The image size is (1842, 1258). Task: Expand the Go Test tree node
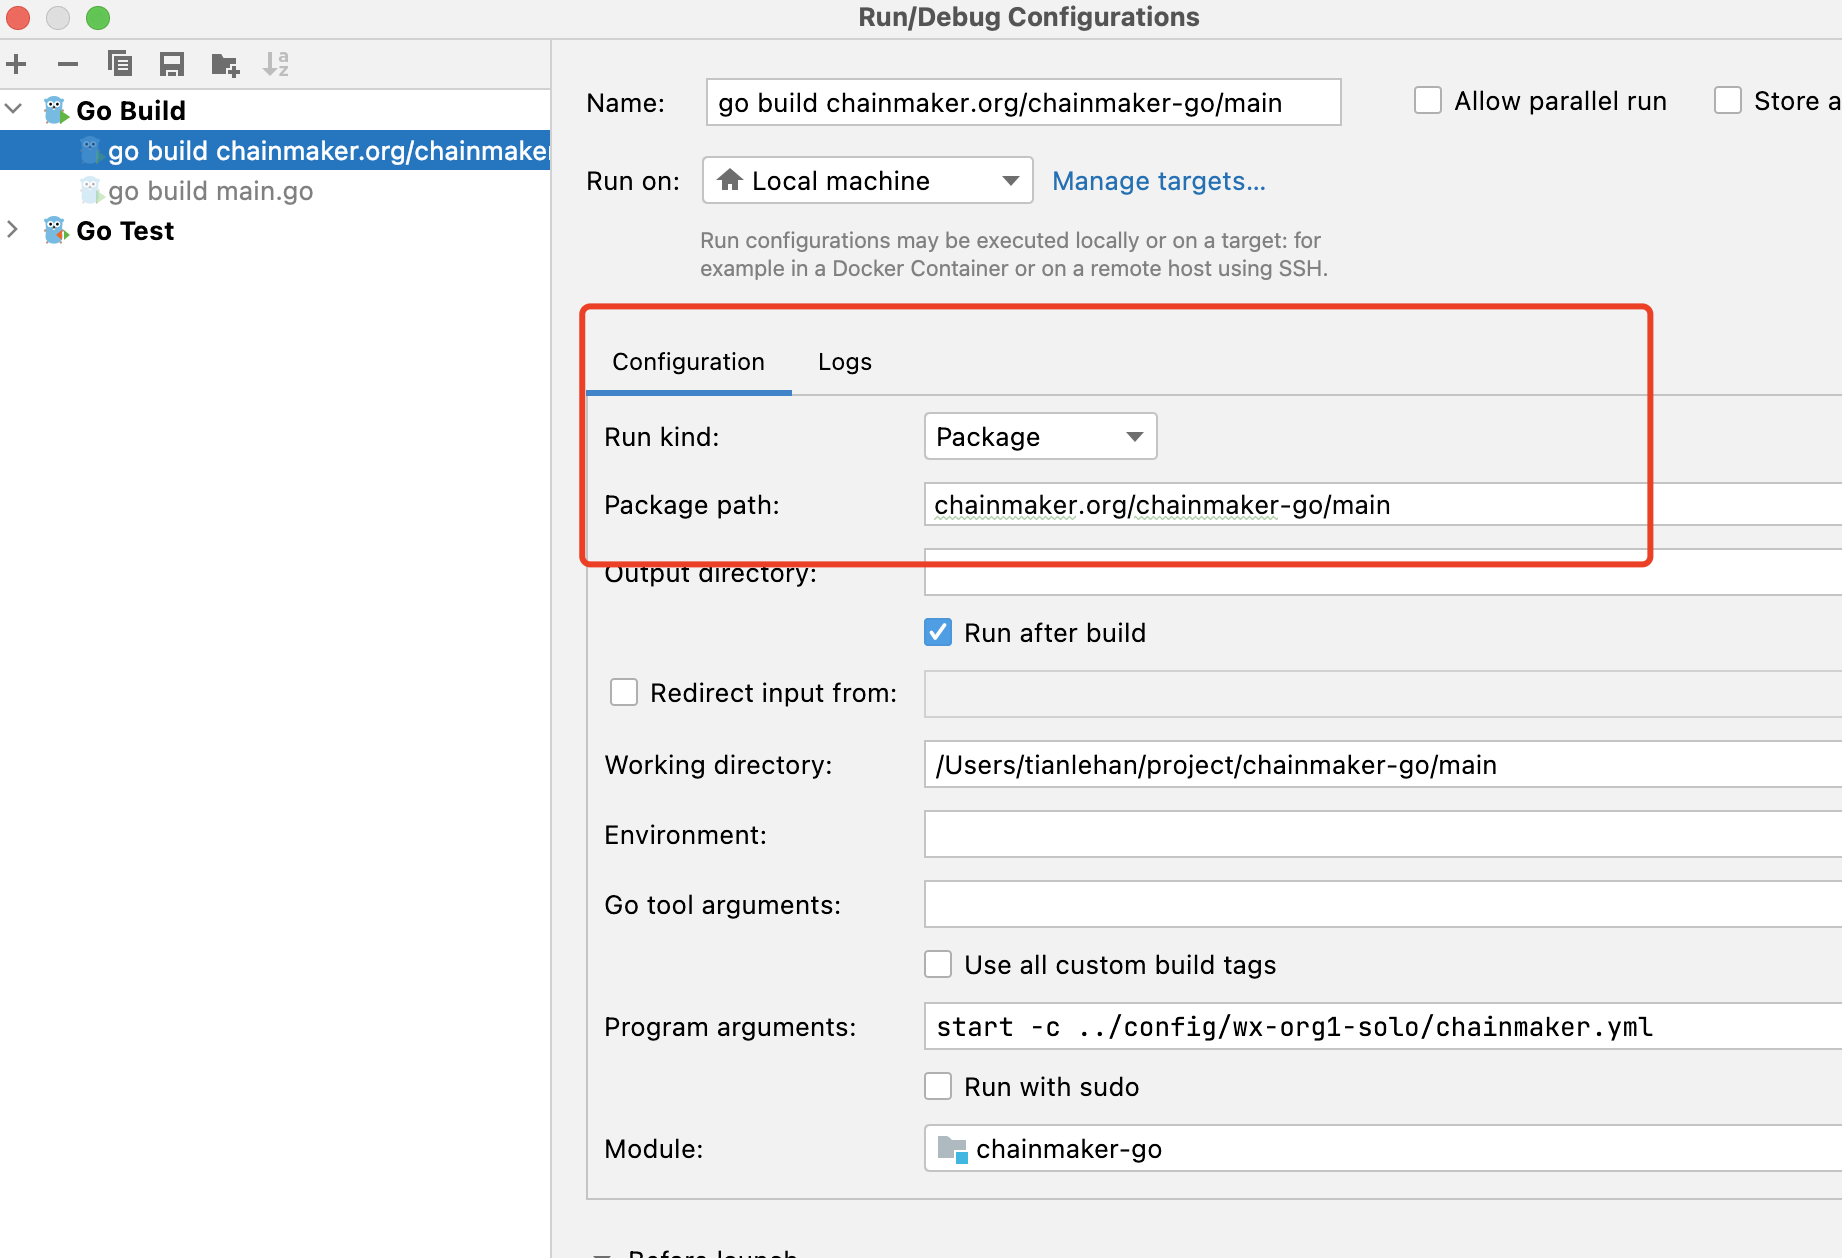[x=14, y=230]
